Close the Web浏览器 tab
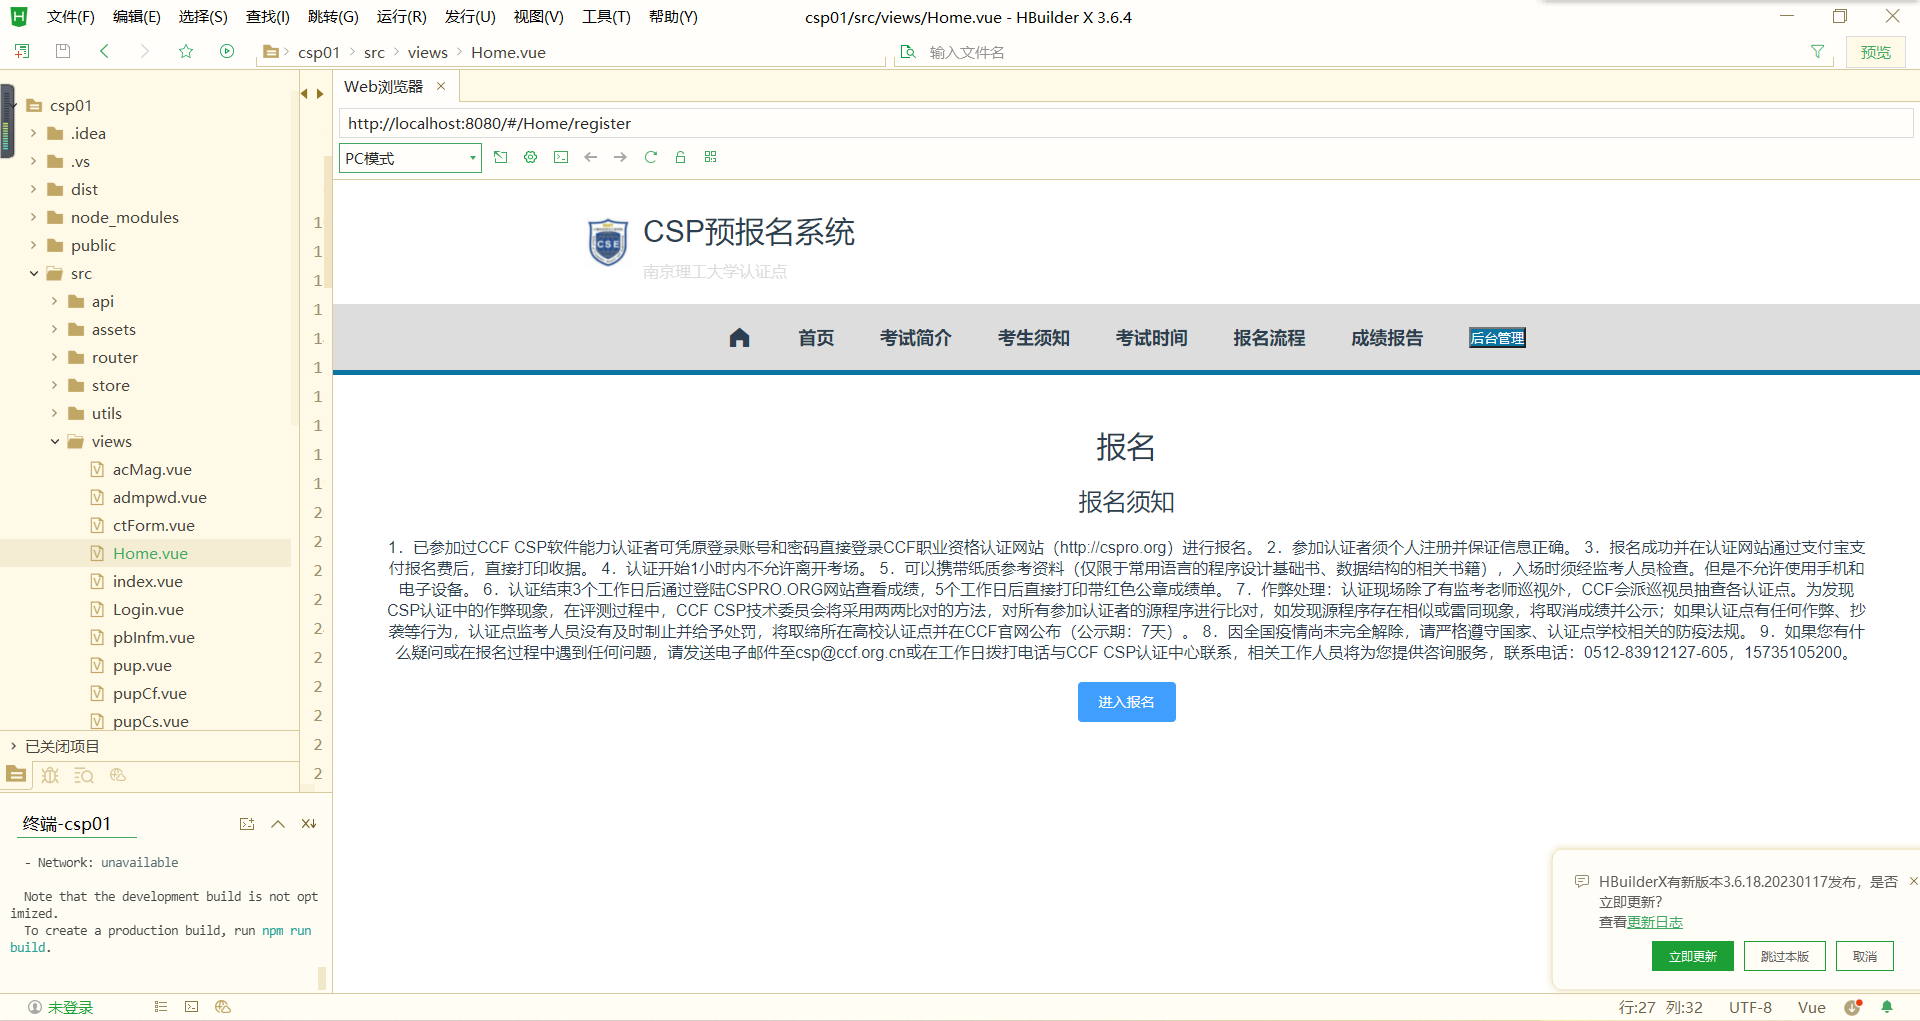 [441, 87]
